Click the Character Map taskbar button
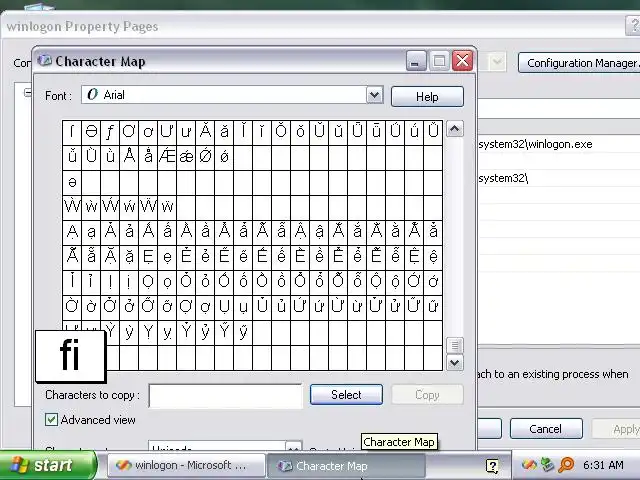 coord(346,466)
